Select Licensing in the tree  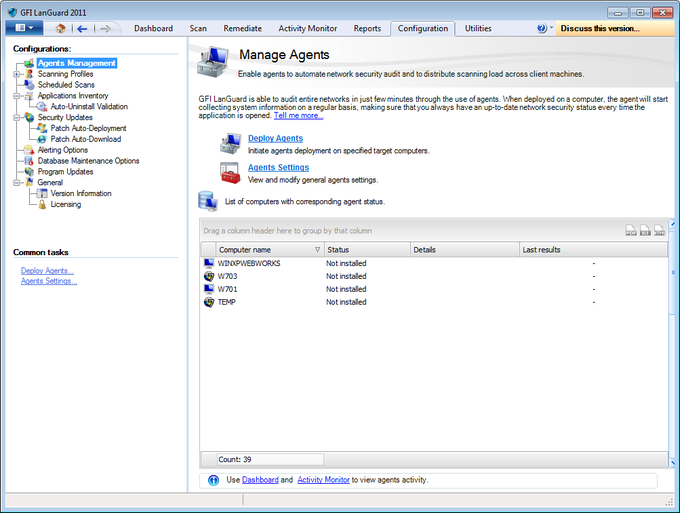pos(65,204)
